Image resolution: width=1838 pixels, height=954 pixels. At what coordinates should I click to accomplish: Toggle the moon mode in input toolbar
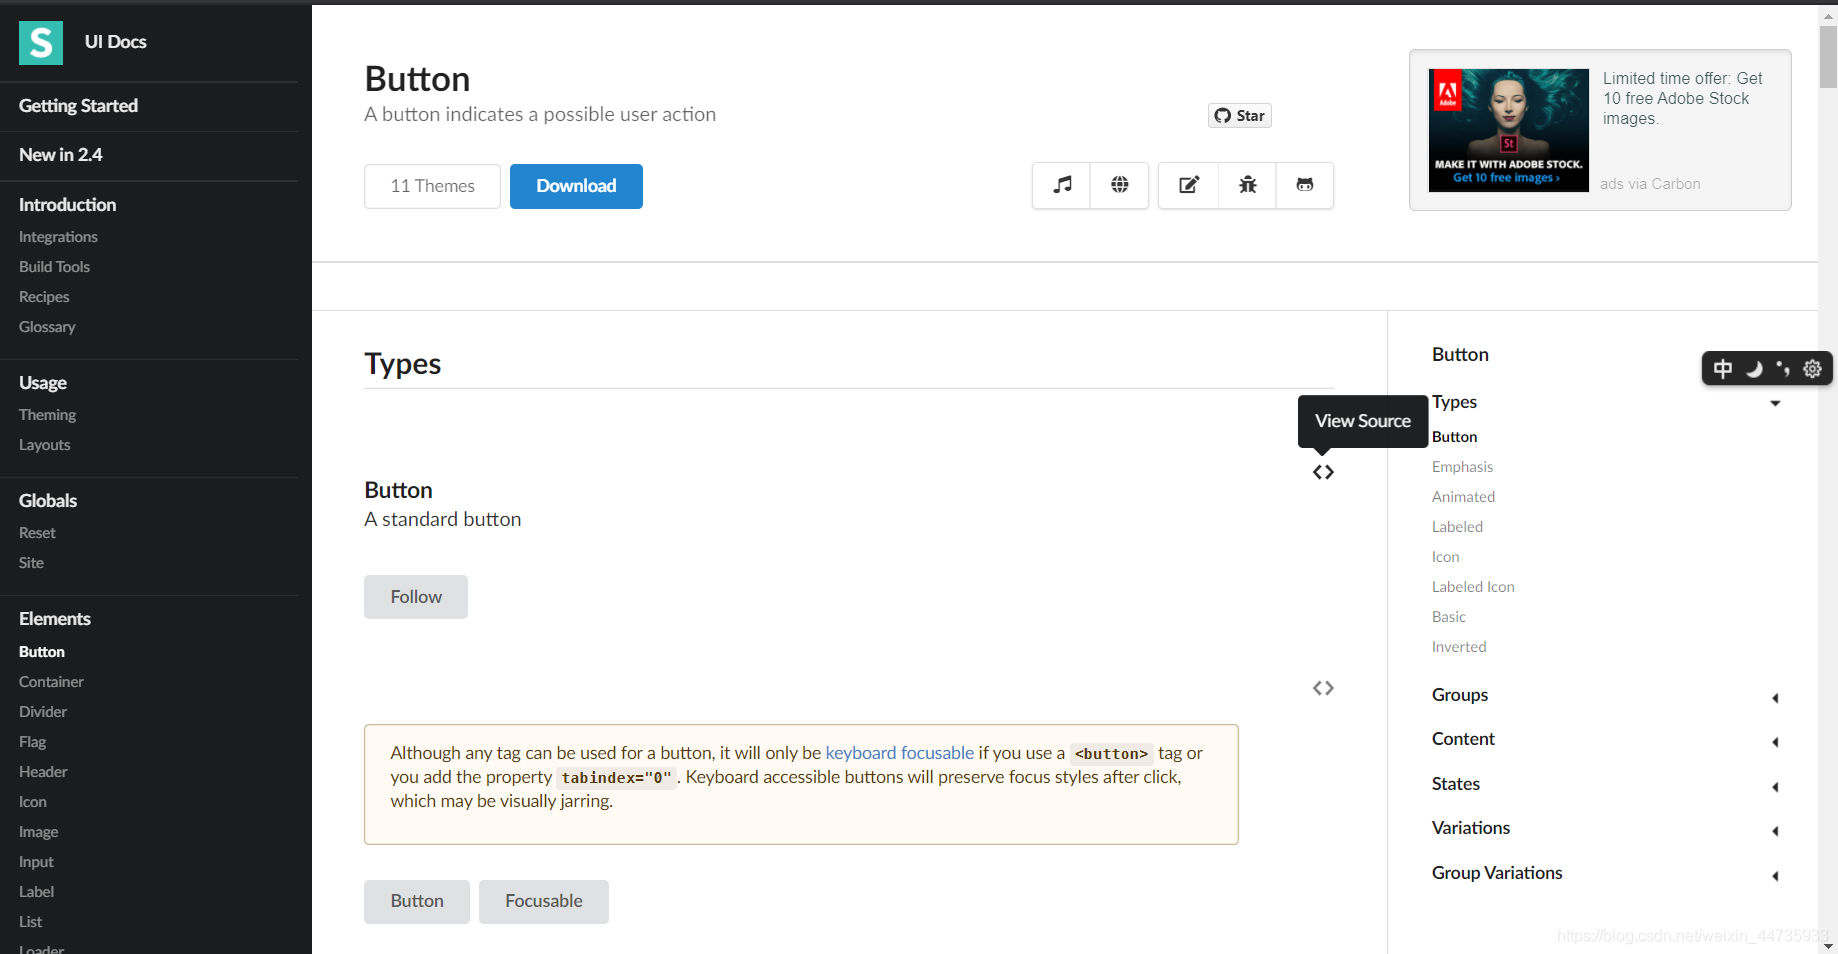[x=1754, y=369]
